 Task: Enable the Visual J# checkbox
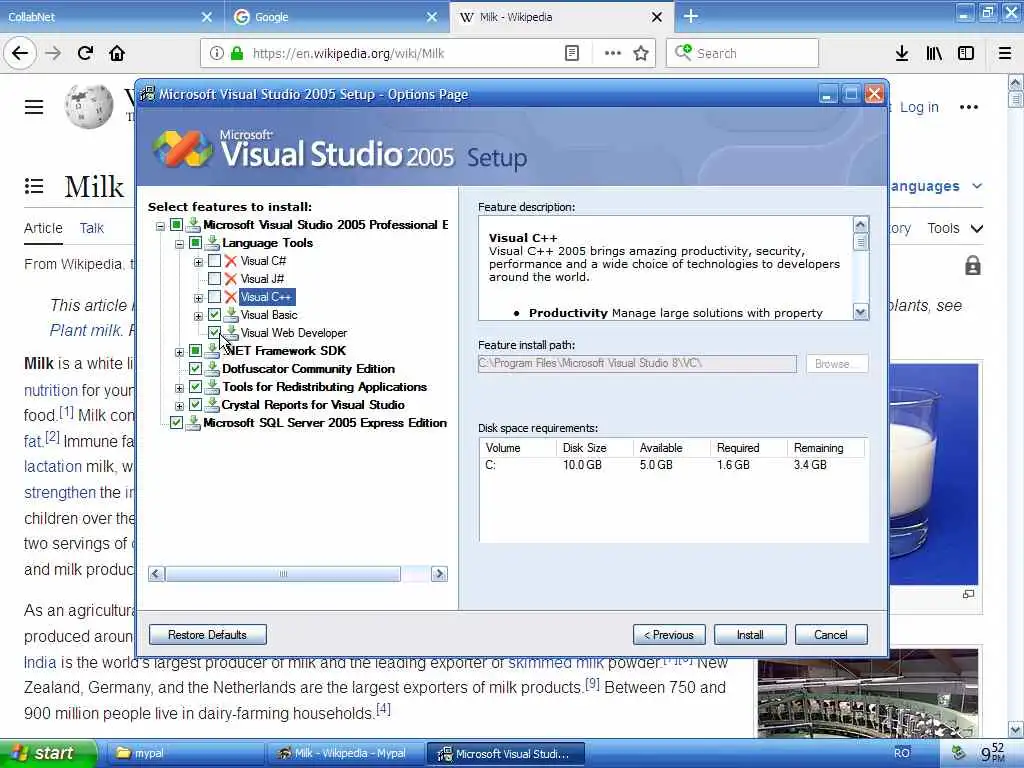214,279
